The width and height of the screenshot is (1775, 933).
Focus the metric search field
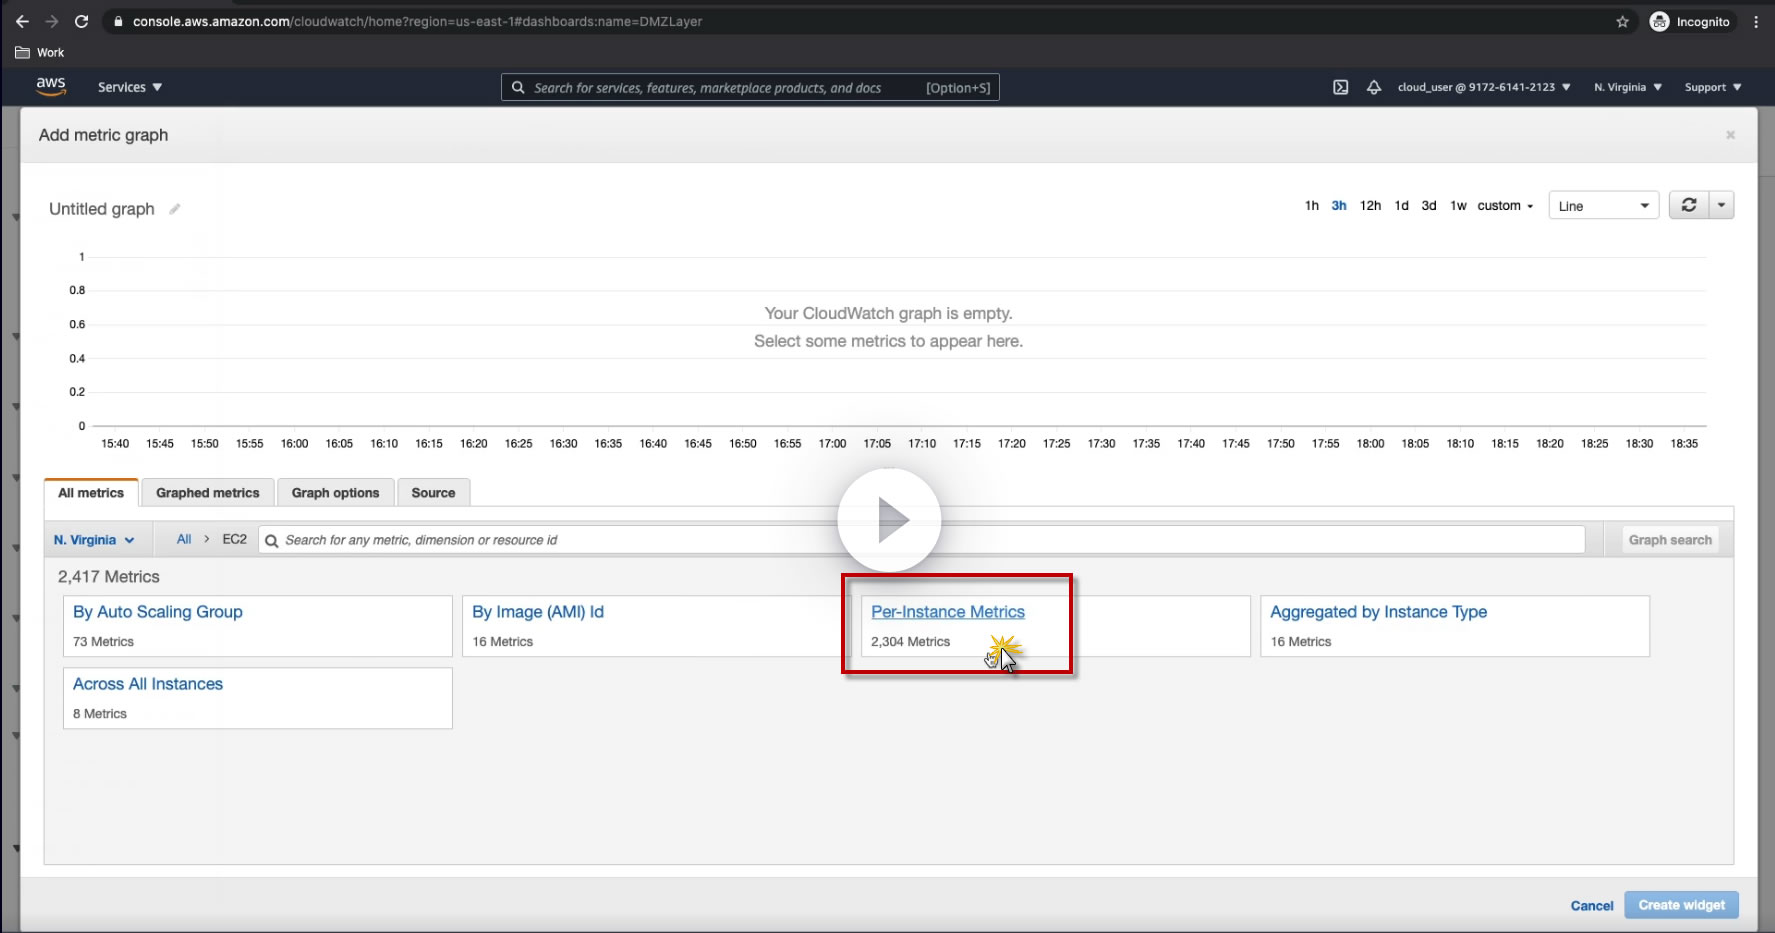click(x=922, y=540)
